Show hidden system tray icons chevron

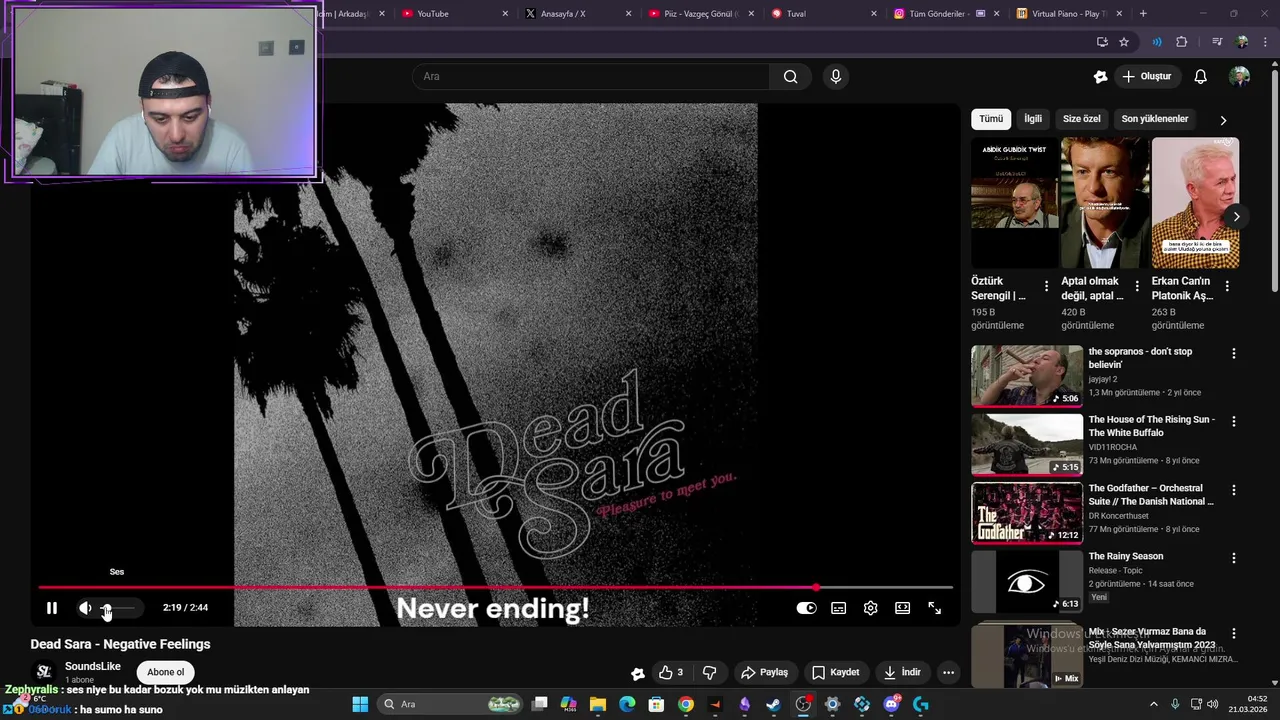[x=1153, y=704]
